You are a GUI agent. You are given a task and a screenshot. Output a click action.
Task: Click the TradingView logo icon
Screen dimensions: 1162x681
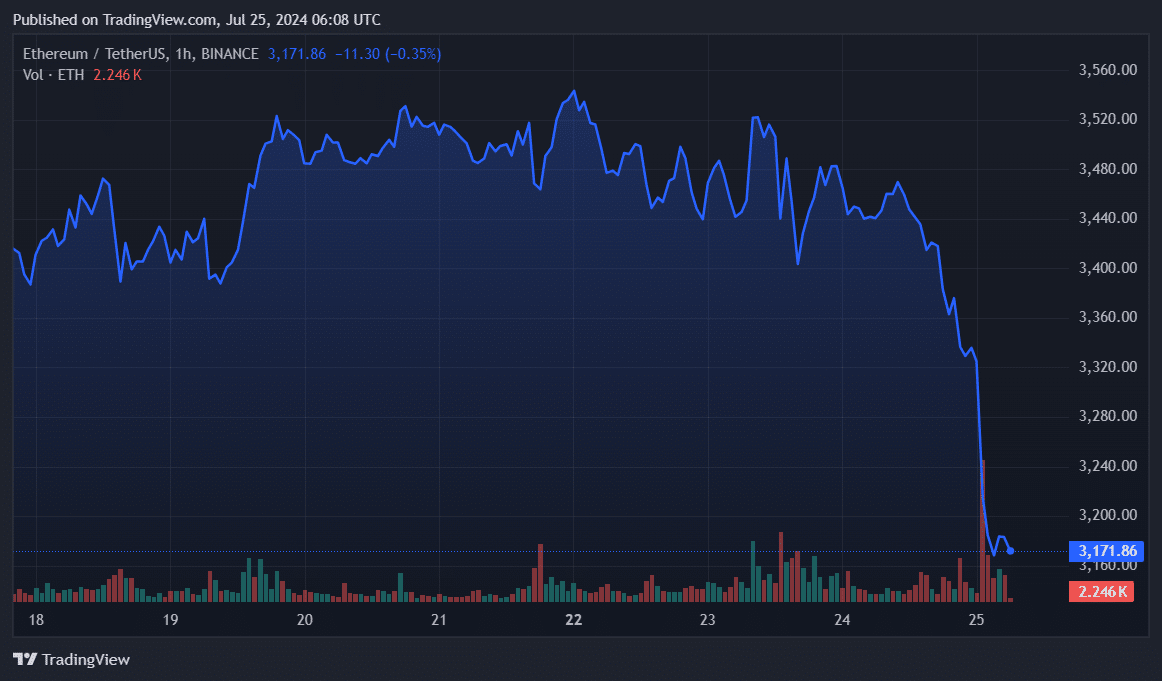click(x=24, y=659)
